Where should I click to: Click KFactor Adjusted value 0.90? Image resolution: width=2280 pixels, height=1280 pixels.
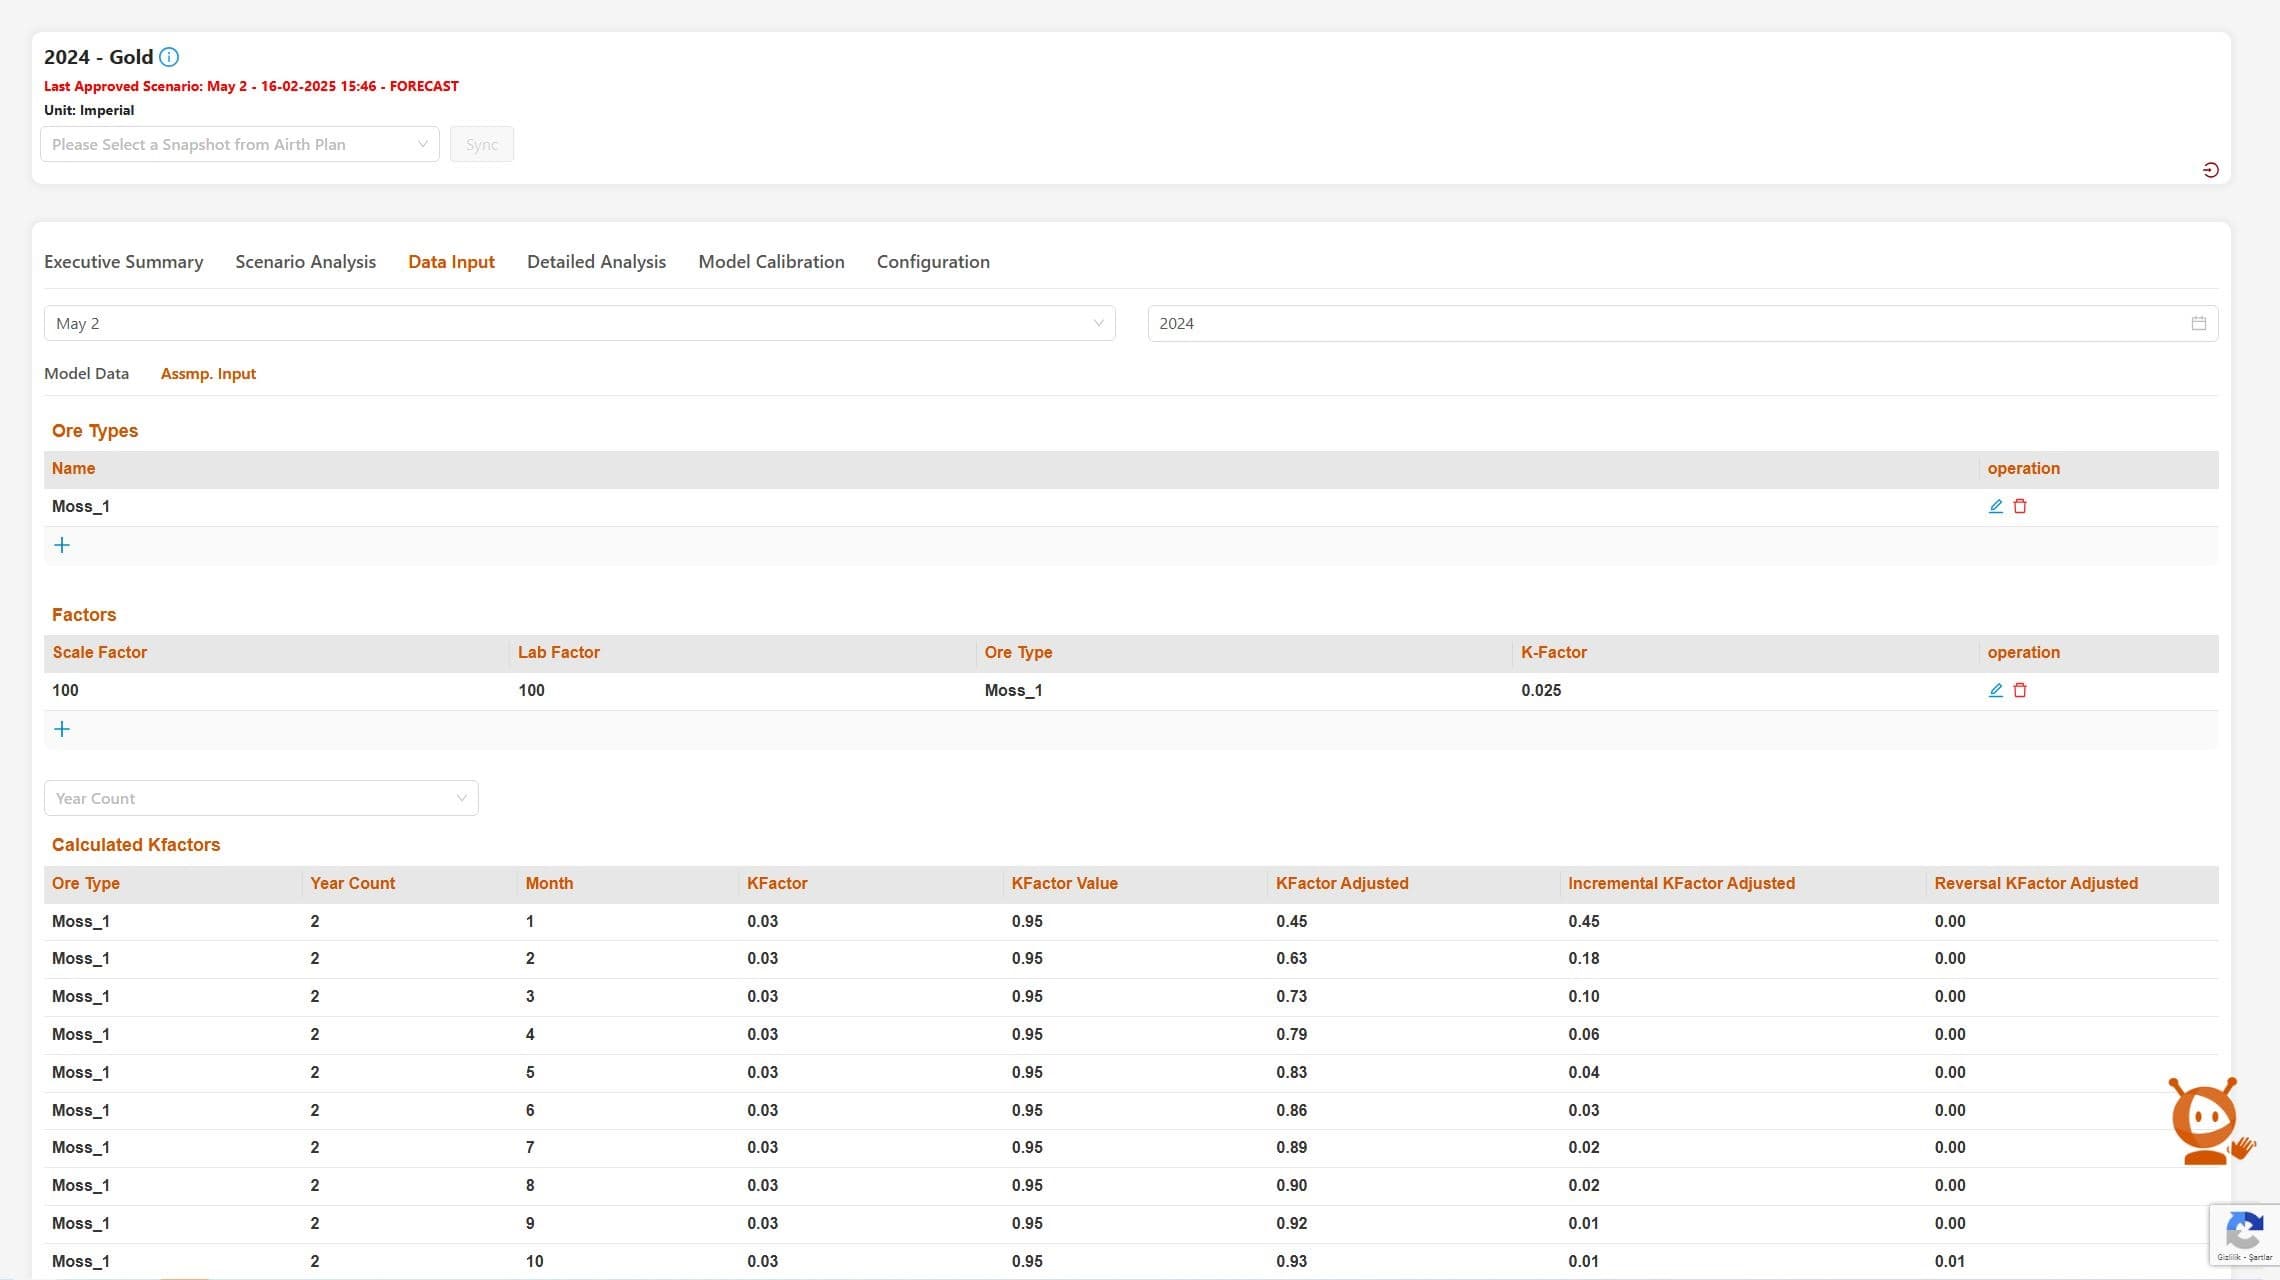pyautogui.click(x=1291, y=1186)
